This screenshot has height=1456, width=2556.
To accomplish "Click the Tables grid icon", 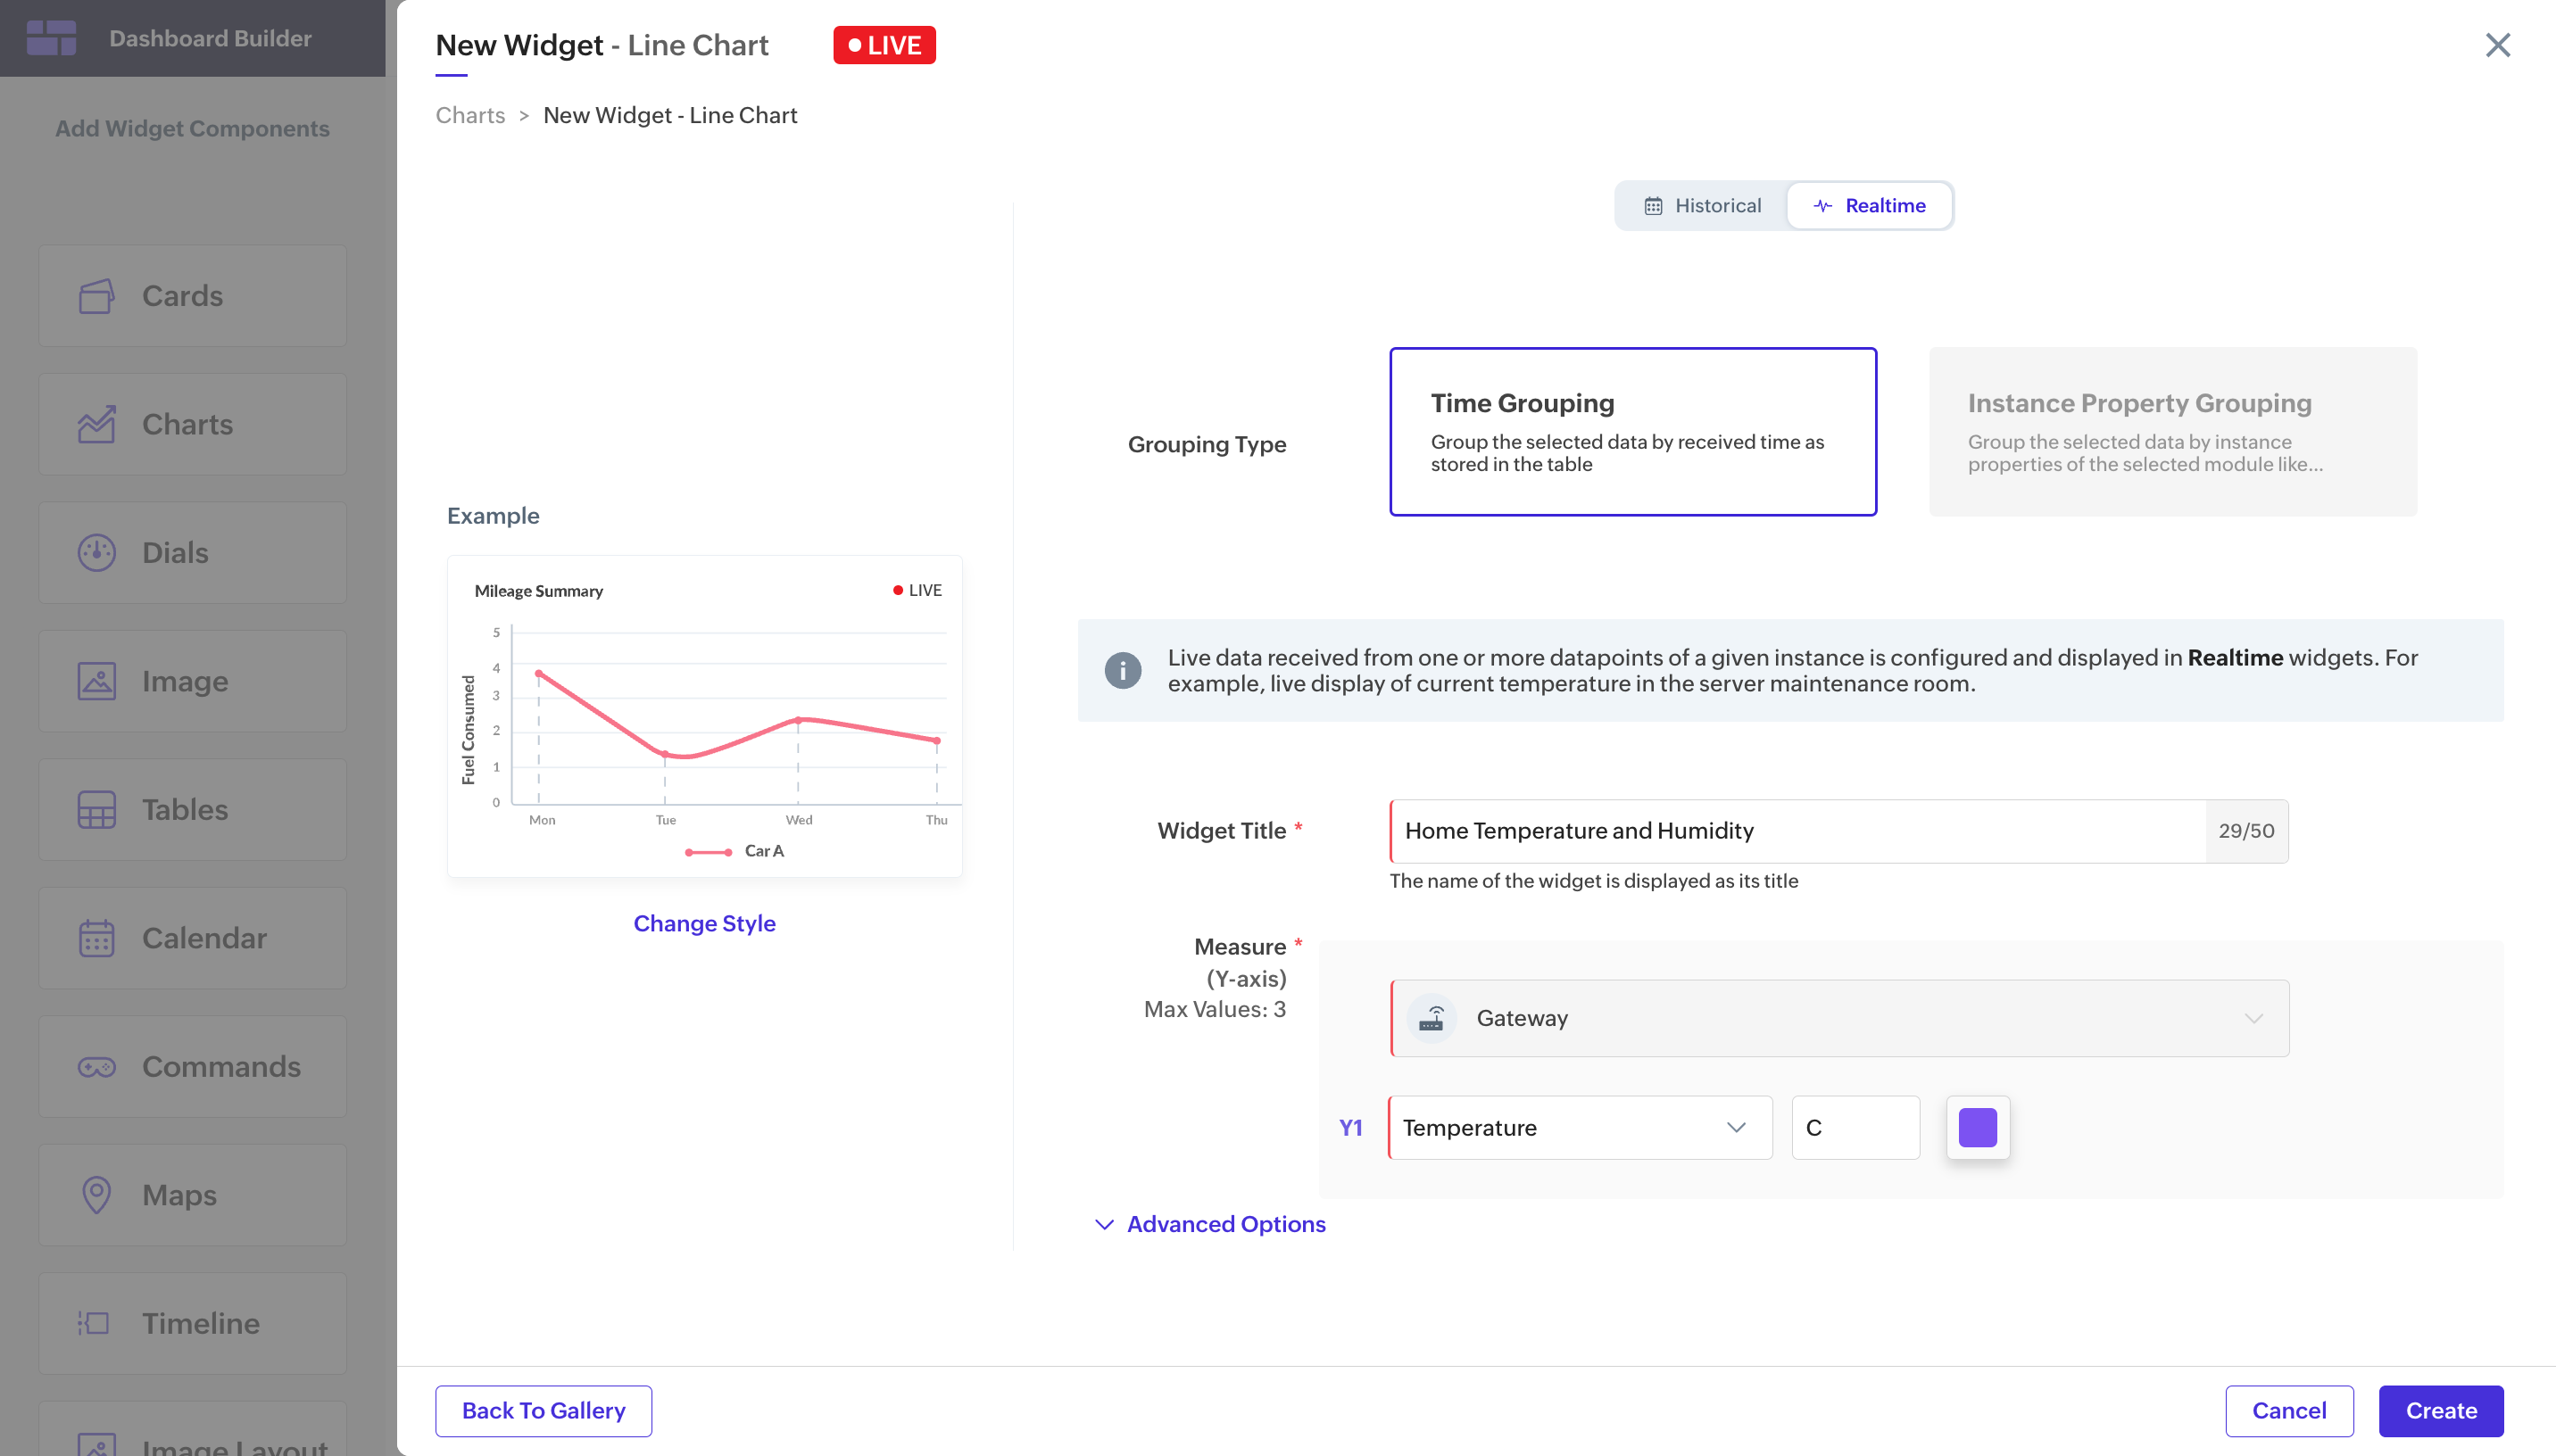I will [97, 810].
